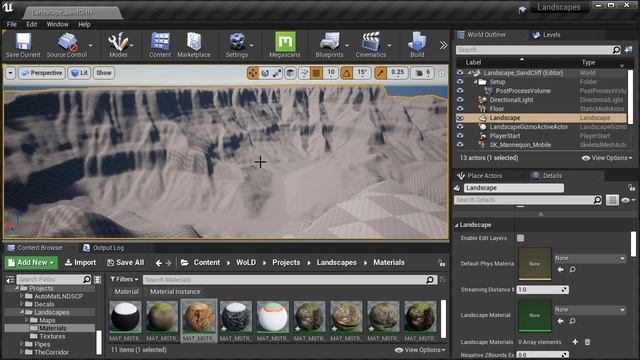Hide the Floor actor via eye icon
The image size is (640, 360).
460,109
